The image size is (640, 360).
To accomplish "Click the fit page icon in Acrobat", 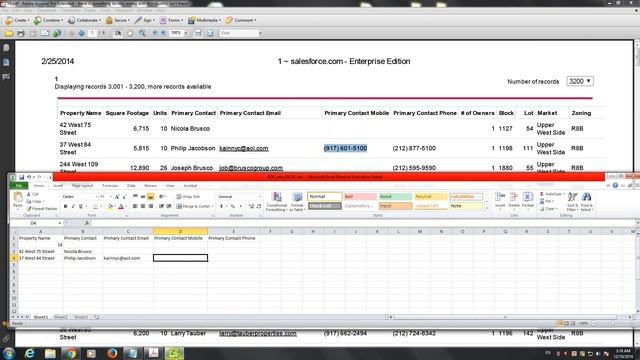I will [210, 33].
